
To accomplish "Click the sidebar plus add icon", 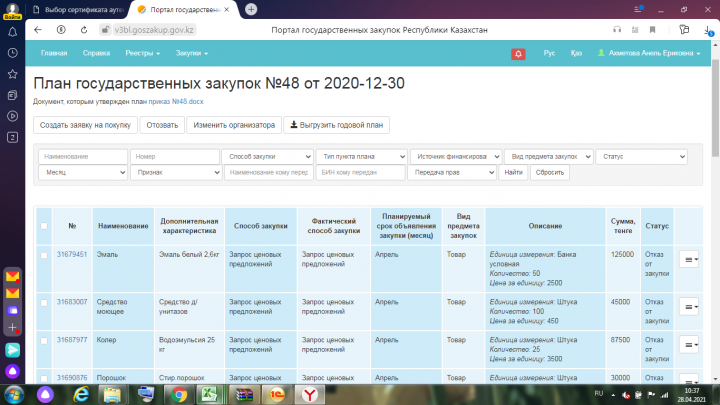I will coord(12,327).
